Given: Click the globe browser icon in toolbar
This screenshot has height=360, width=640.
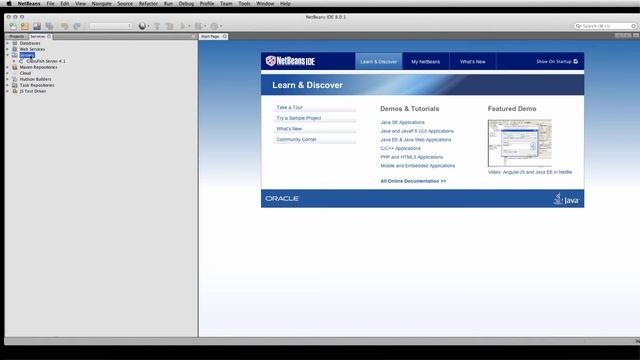Looking at the screenshot, I should point(142,26).
